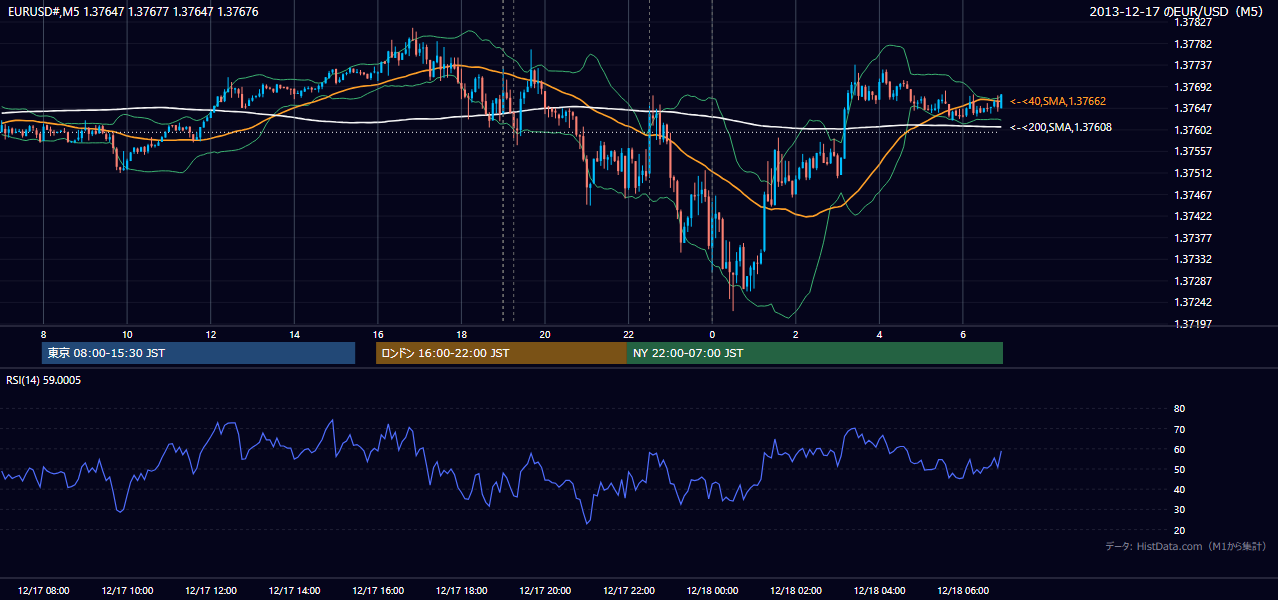Click price axis value 1.37647
Viewport: 1278px width, 600px height.
click(1192, 108)
